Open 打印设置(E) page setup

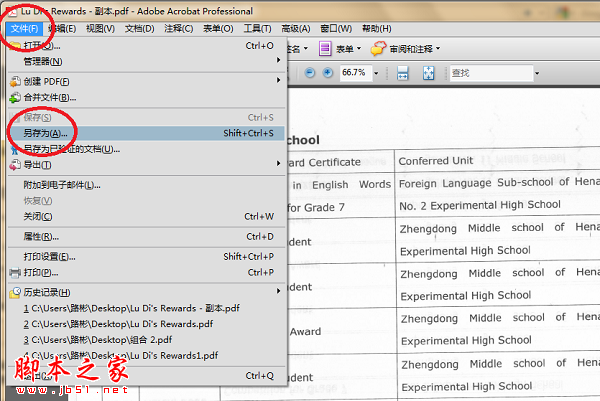tap(146, 256)
